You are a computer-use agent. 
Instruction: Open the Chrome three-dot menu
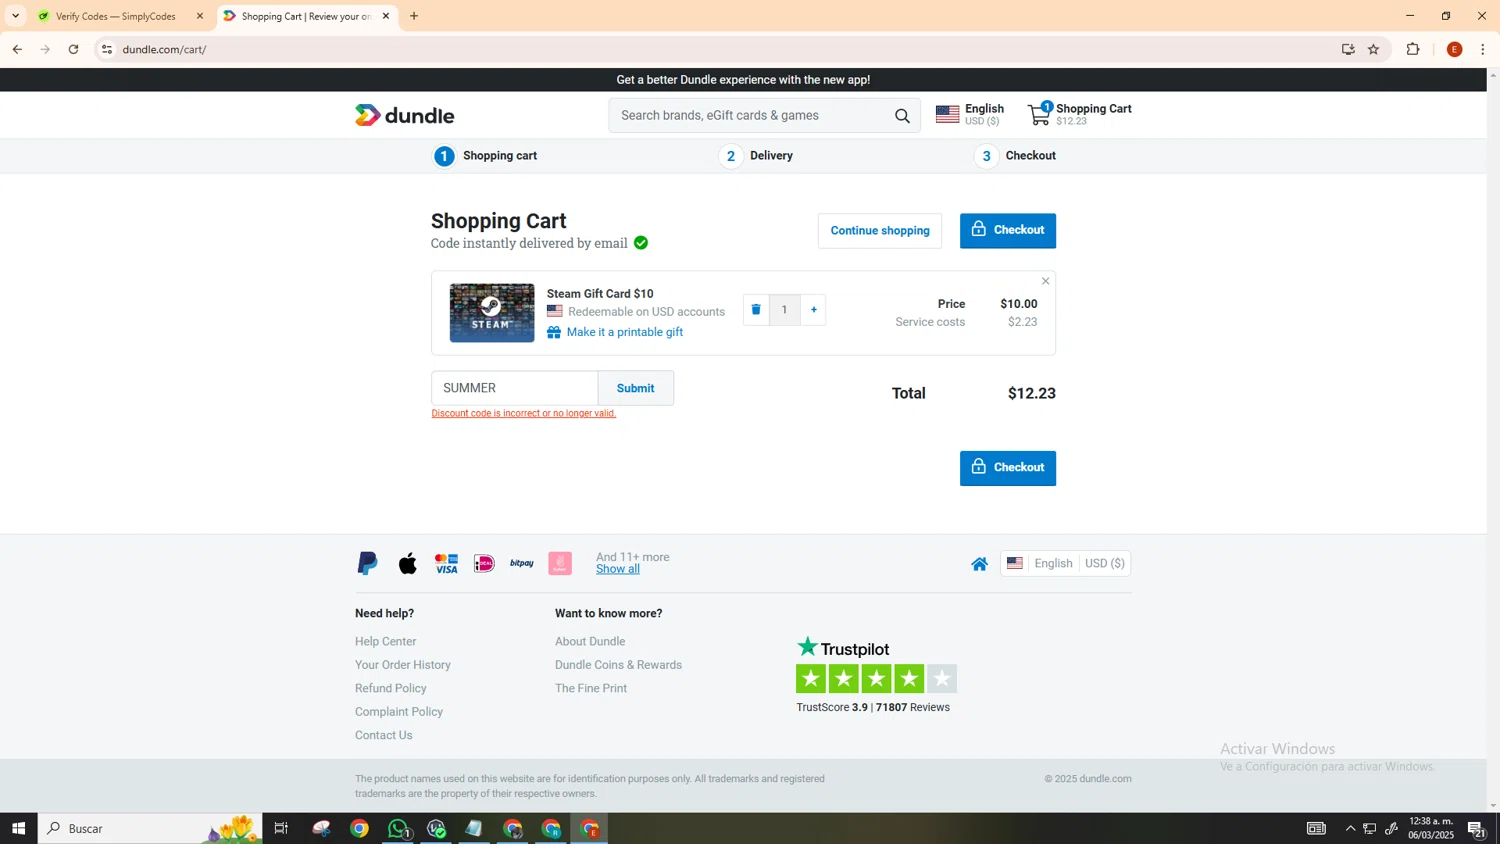(1483, 49)
